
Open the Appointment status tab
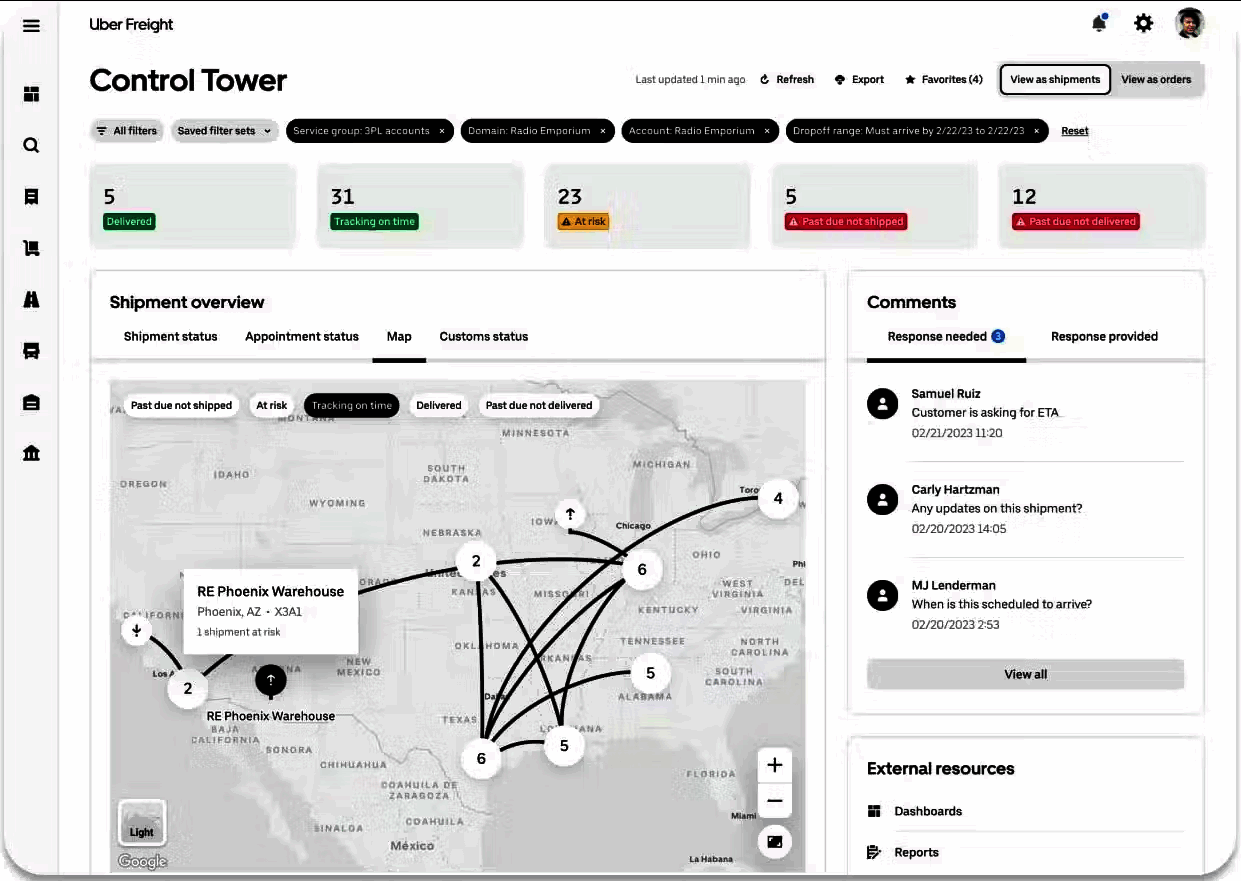click(302, 337)
